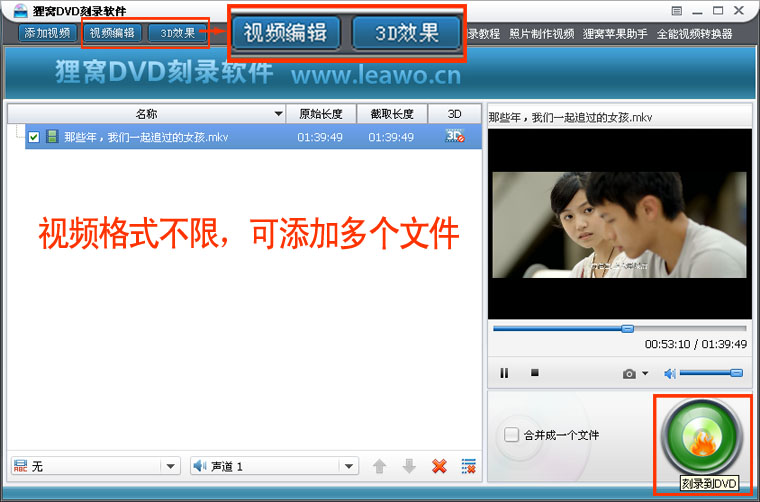Take a snapshot with the camera icon
The image size is (760, 502).
click(x=629, y=374)
